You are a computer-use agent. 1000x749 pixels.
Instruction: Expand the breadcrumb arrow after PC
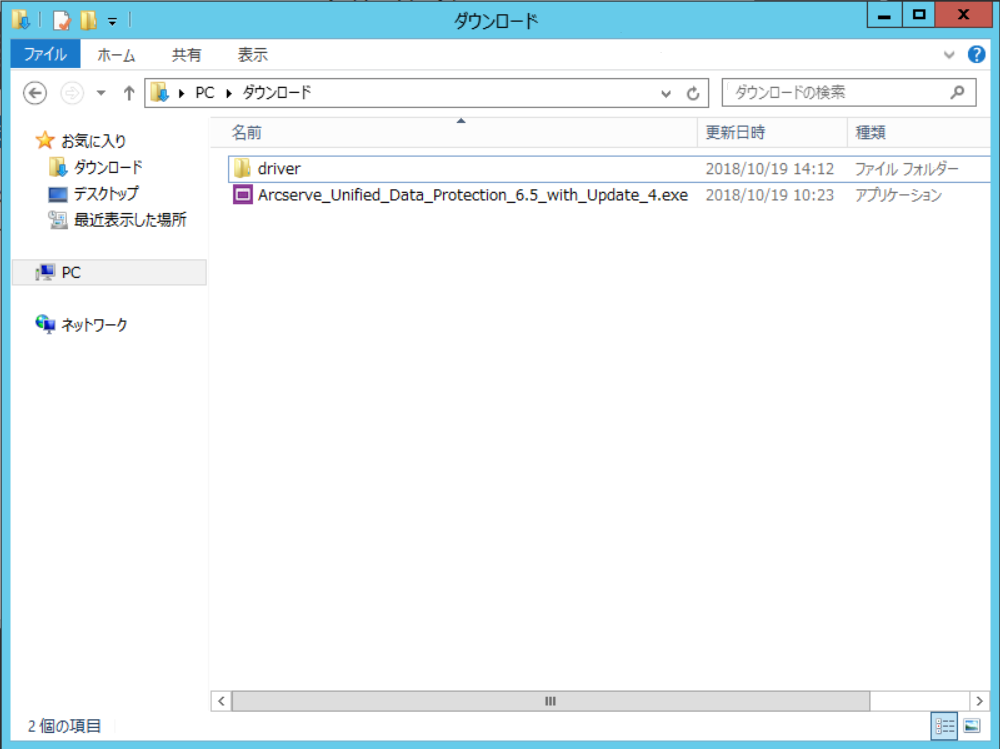(x=228, y=93)
